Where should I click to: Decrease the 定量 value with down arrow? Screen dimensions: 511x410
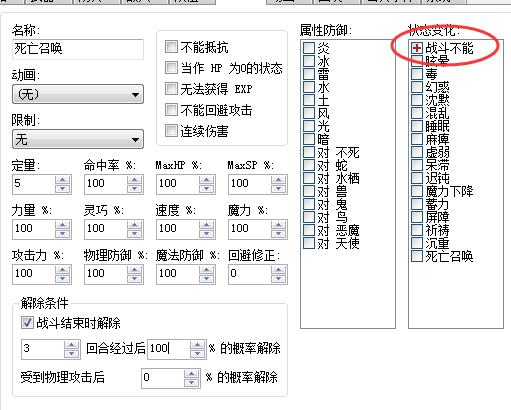63,189
